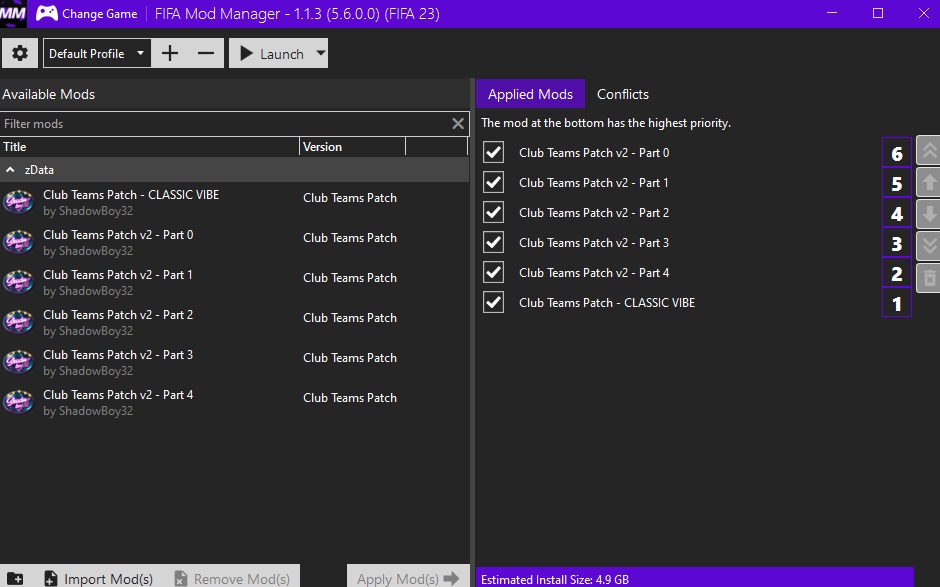Viewport: 940px width, 587px height.
Task: Move mod to bottom with double down arrow
Action: tap(929, 245)
